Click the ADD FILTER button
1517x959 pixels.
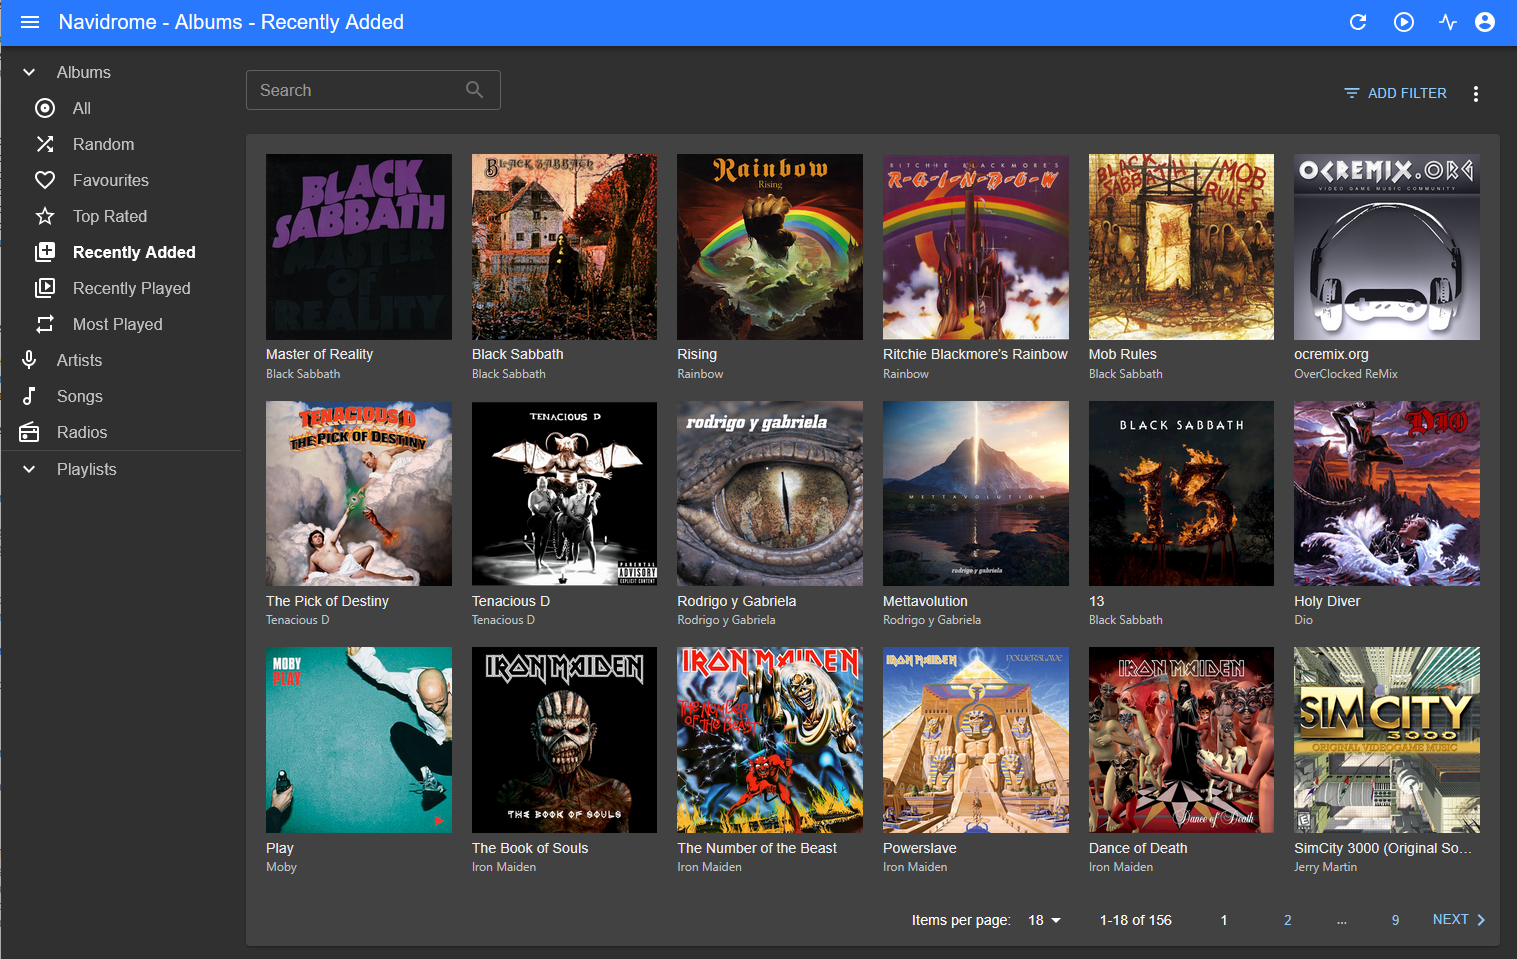point(1395,93)
